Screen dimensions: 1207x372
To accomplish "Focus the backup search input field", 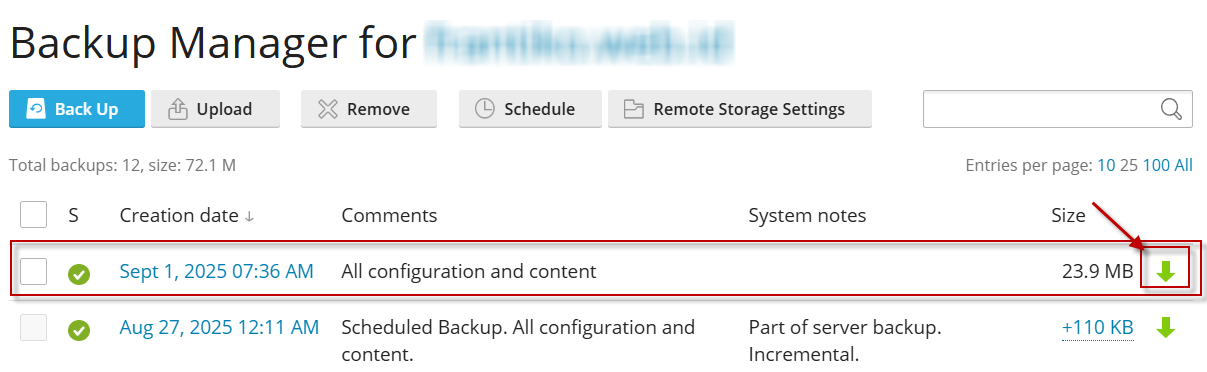I will (x=1040, y=109).
